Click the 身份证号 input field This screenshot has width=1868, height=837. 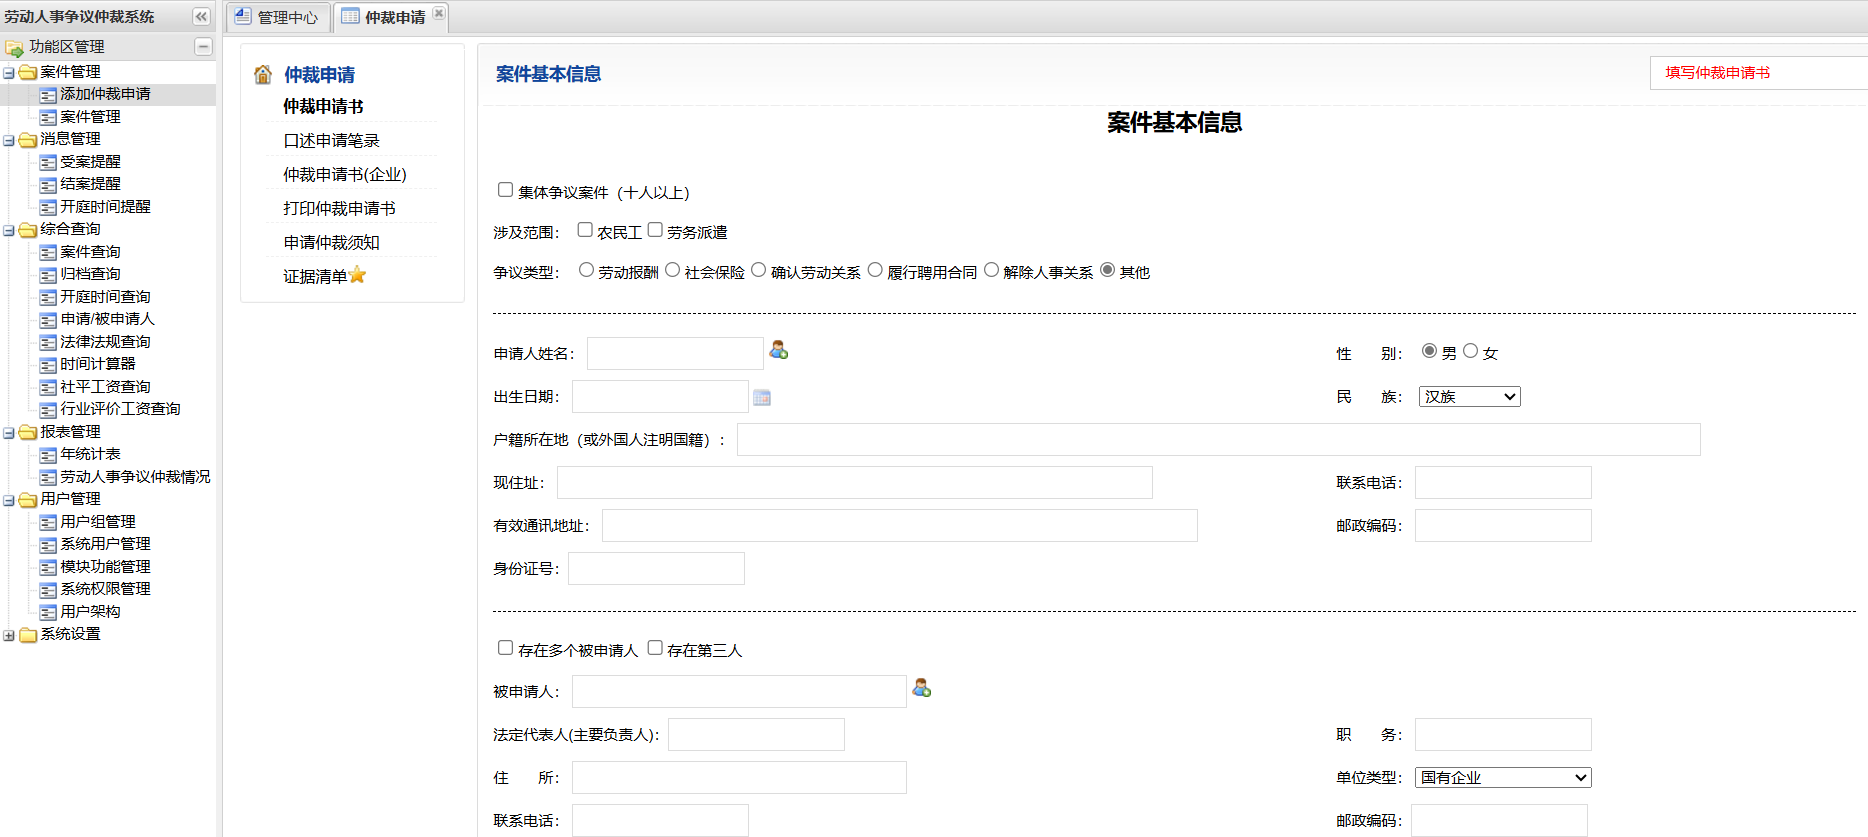pos(656,569)
